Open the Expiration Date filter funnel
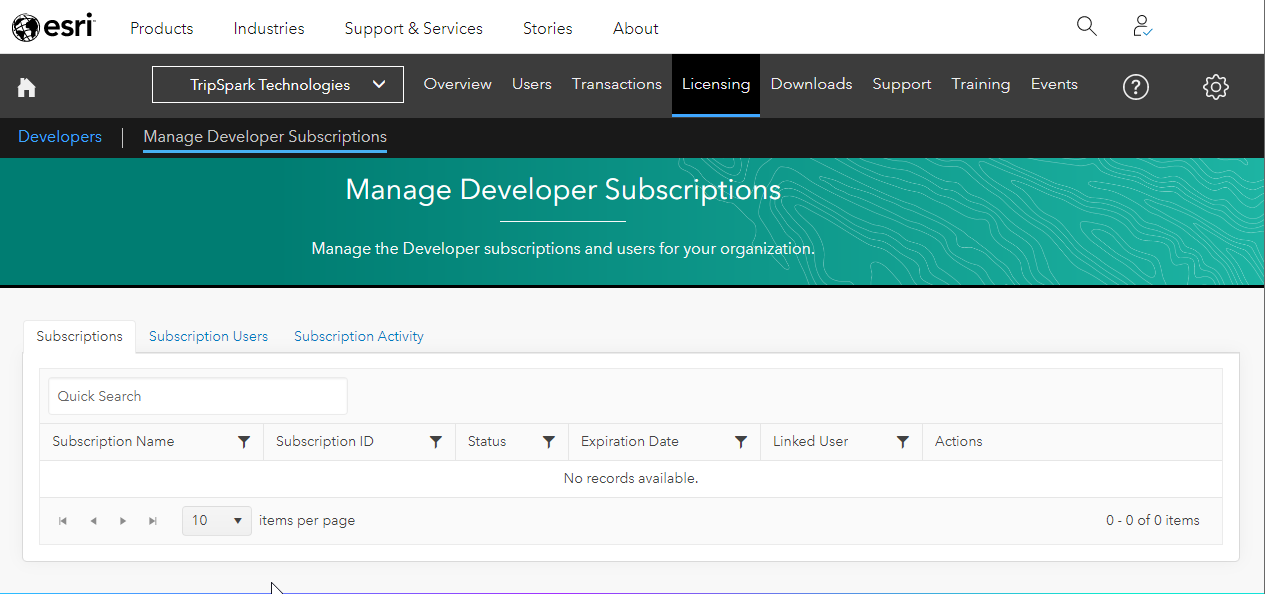1265x594 pixels. tap(741, 441)
